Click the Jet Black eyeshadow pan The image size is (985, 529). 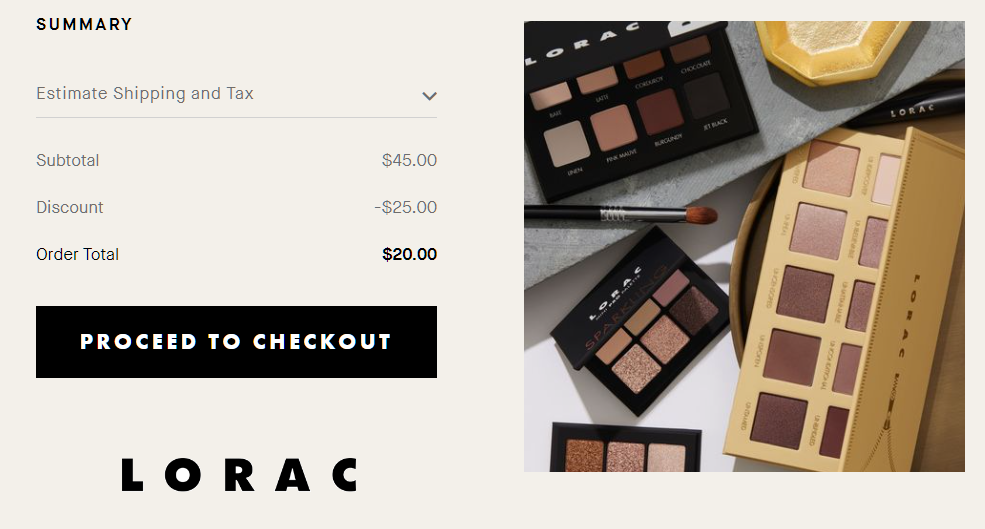click(x=707, y=96)
